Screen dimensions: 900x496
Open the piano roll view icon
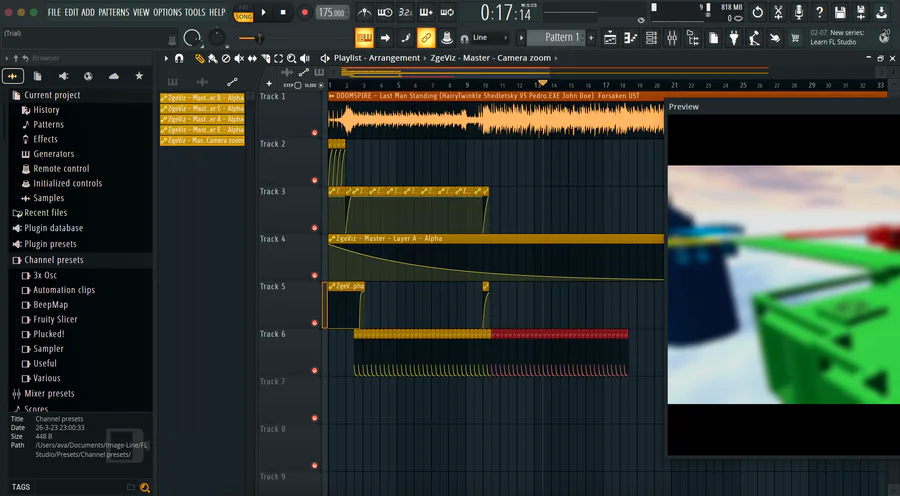tap(631, 38)
